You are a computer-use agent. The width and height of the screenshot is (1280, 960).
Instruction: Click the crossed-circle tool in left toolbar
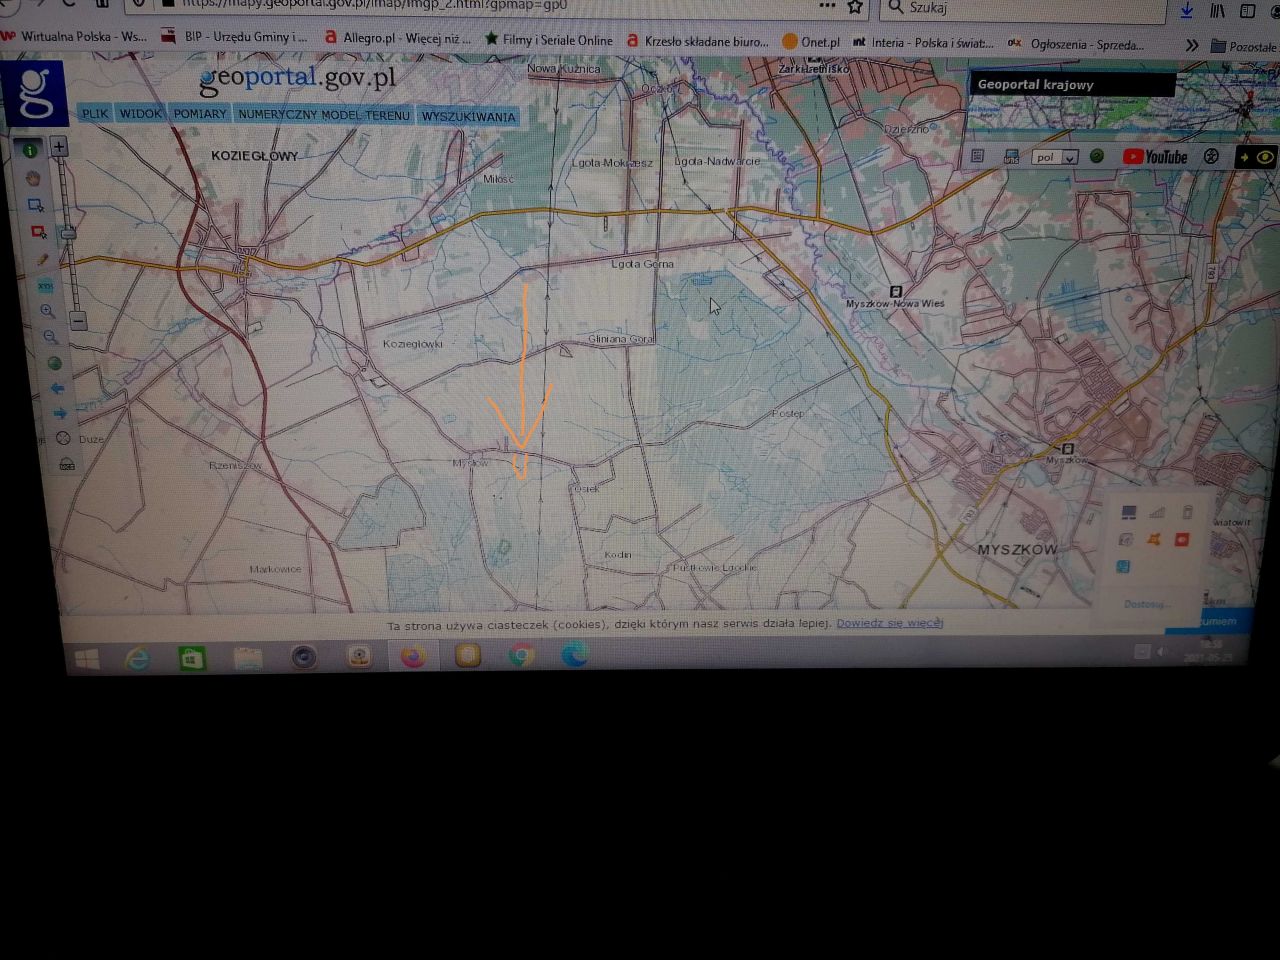(63, 438)
